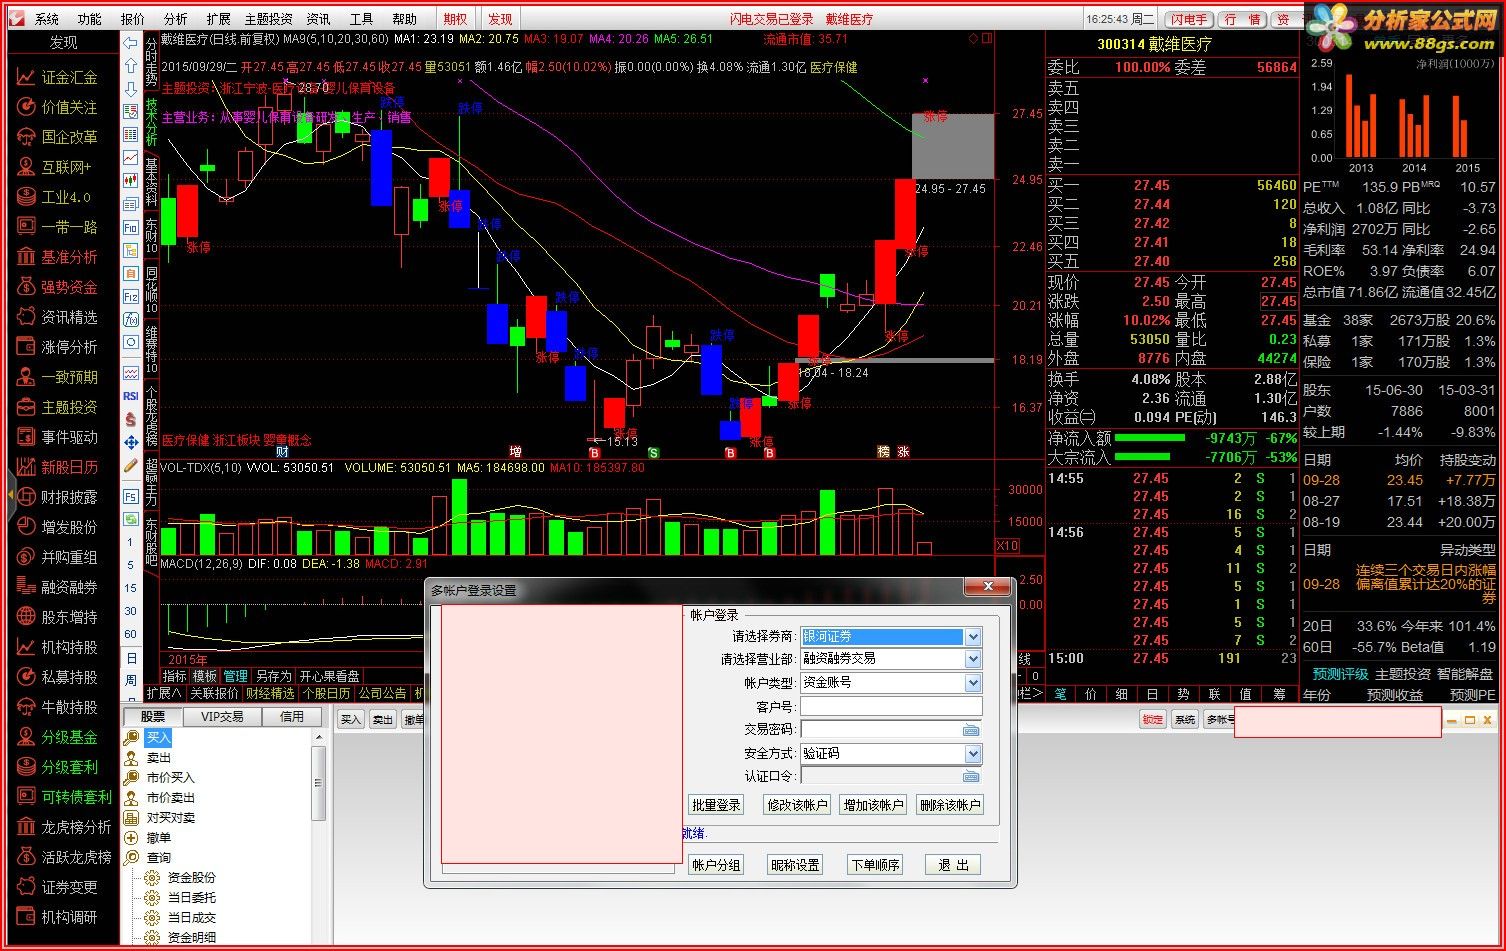Open 价值关注 sidebar item

coord(58,107)
